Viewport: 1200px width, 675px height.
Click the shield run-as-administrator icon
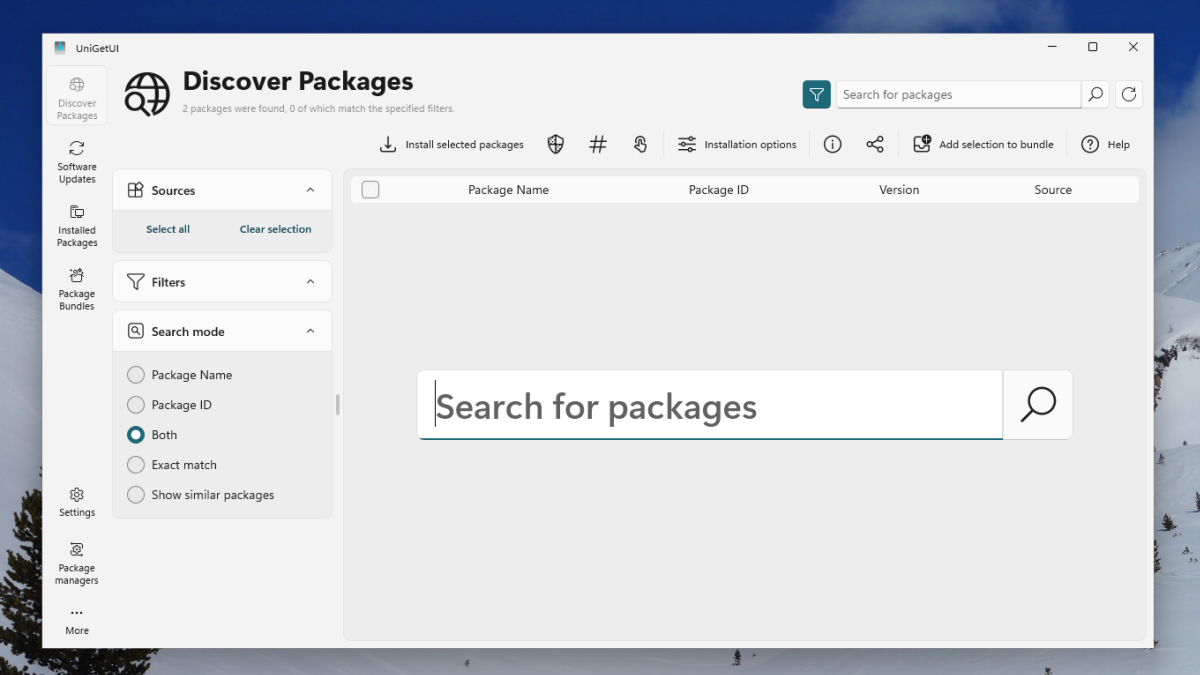pyautogui.click(x=556, y=145)
